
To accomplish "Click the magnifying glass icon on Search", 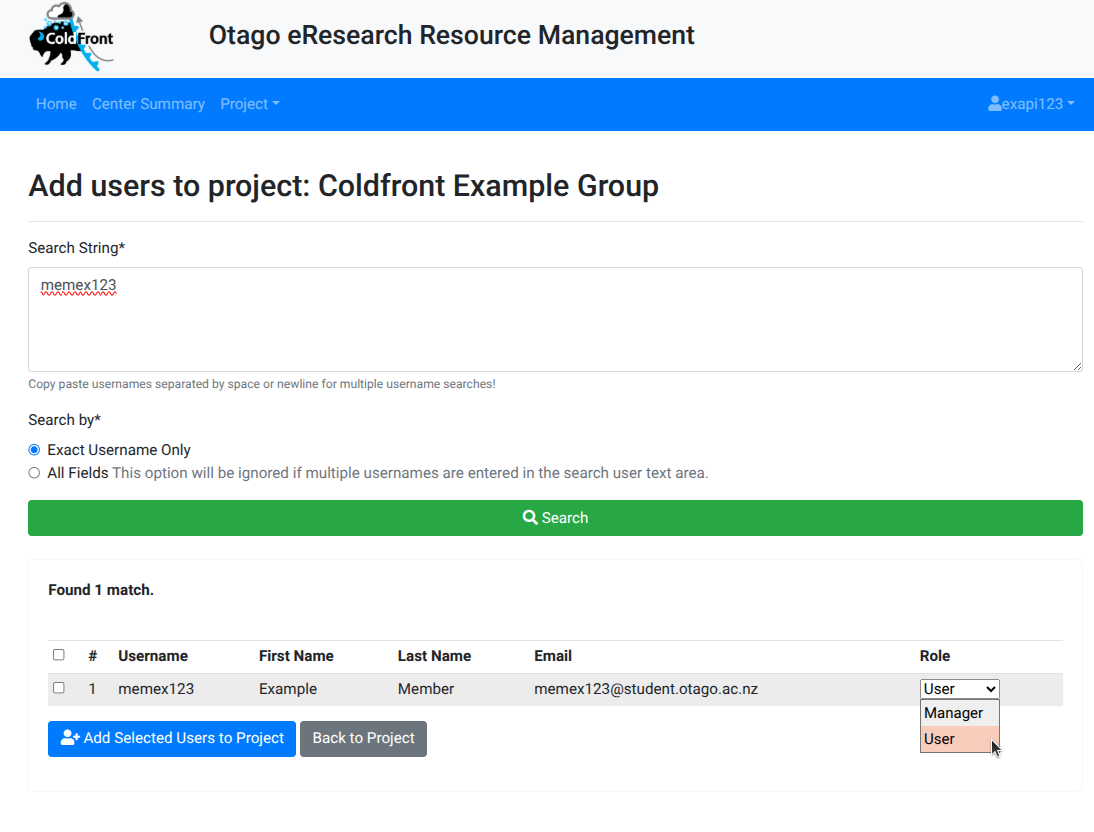I will pos(530,518).
